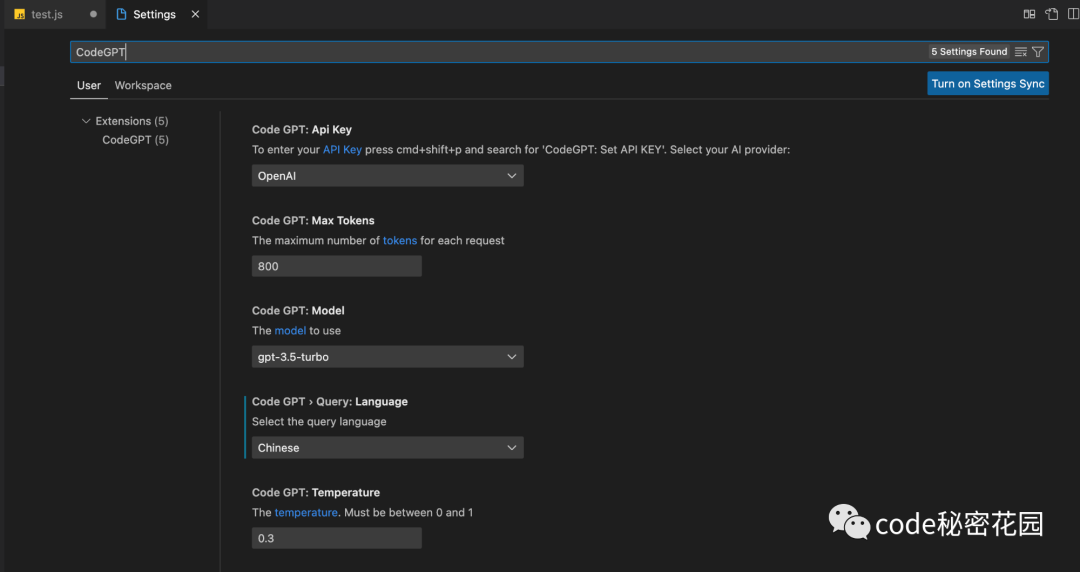The width and height of the screenshot is (1080, 572).
Task: Open the AI provider OpenAI dropdown
Action: (x=388, y=176)
